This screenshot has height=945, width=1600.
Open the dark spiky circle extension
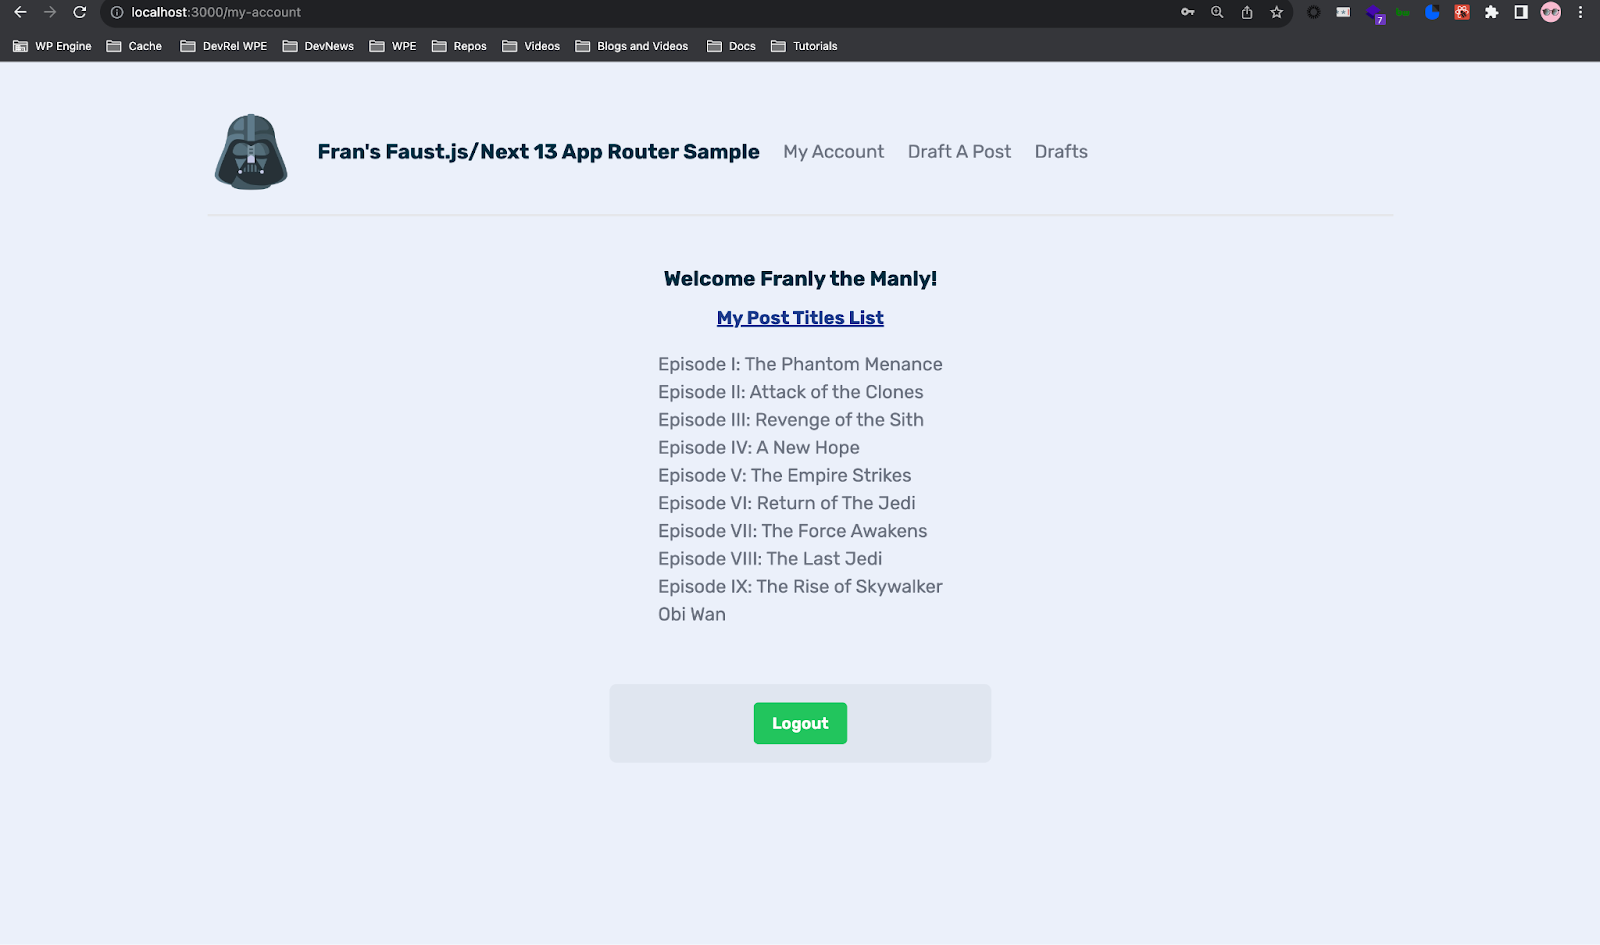(x=1314, y=12)
